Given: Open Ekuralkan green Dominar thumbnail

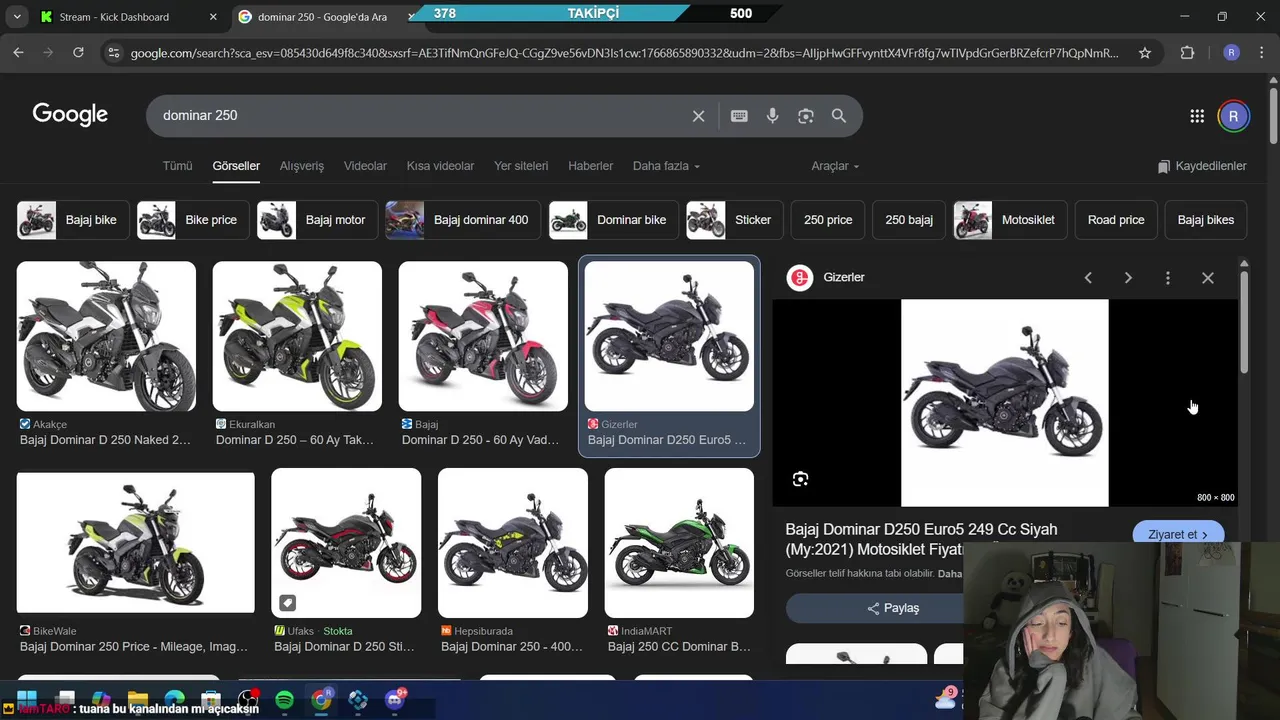Looking at the screenshot, I should pos(297,336).
